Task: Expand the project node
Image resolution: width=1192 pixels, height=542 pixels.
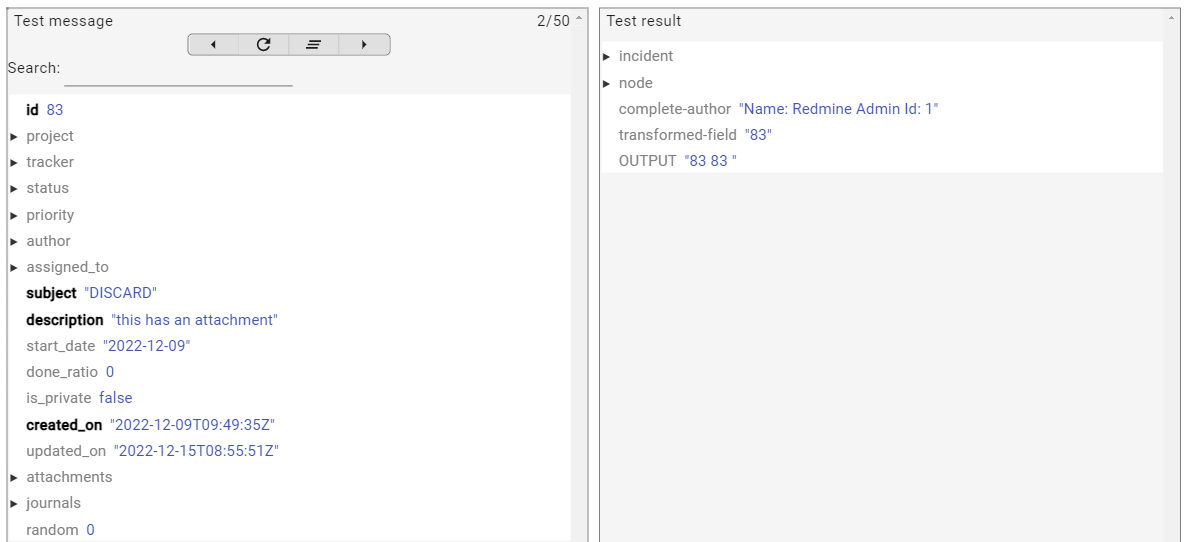Action: 15,136
